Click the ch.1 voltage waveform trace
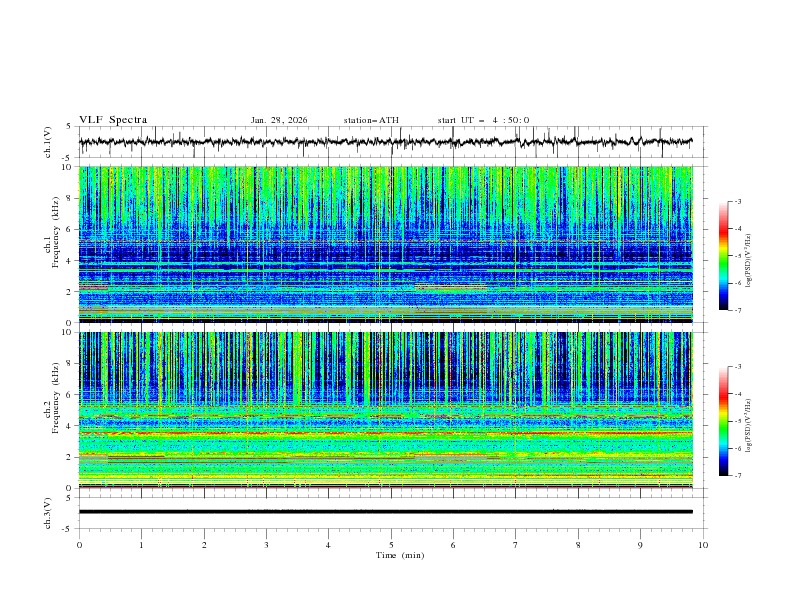This screenshot has width=792, height=612. click(x=385, y=142)
